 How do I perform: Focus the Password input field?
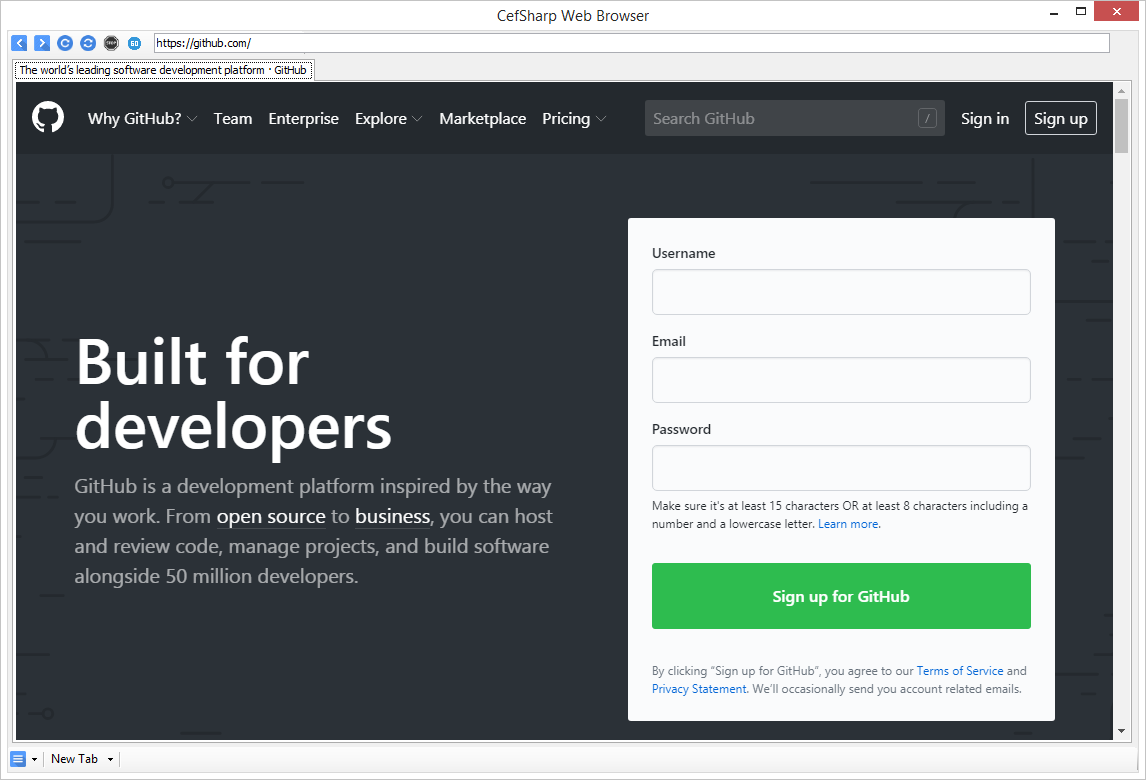point(841,468)
